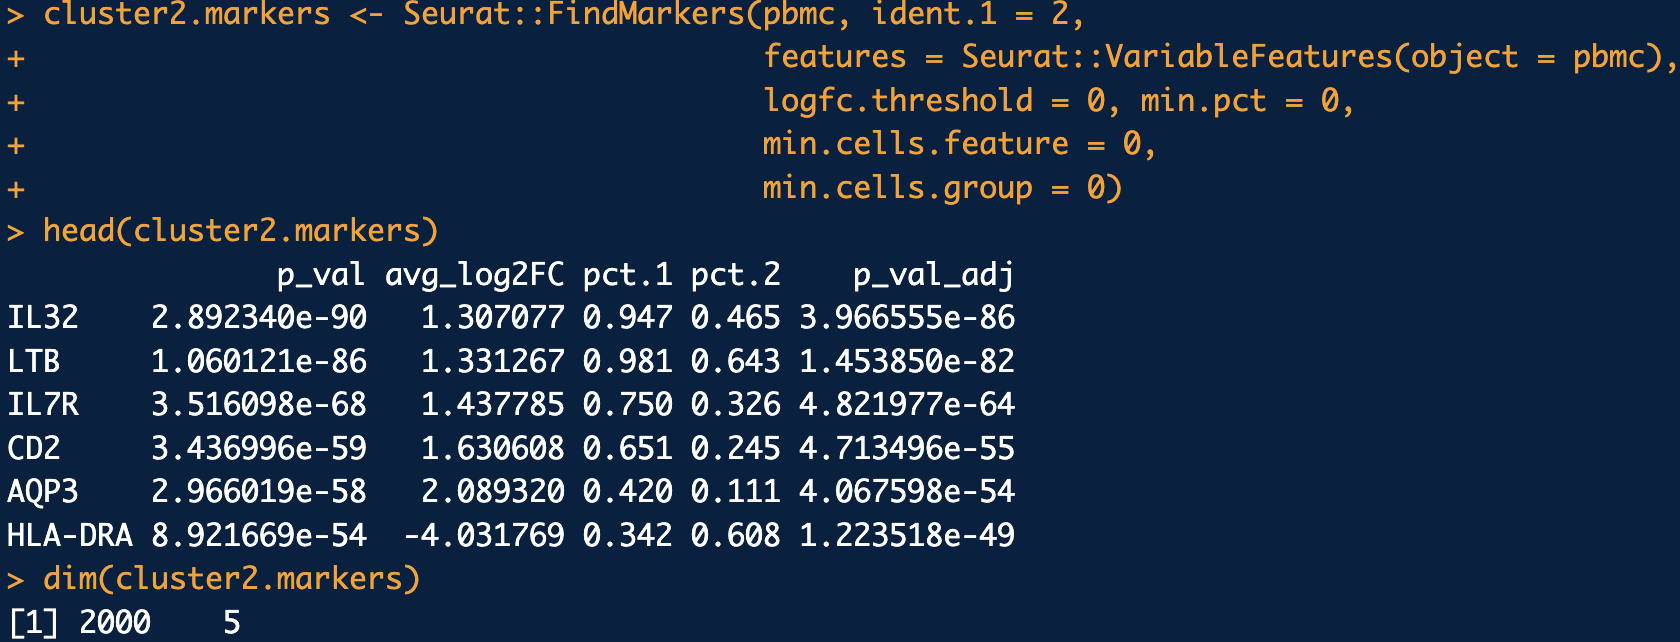Click the avg_log2FC column header
Viewport: 1680px width, 642px height.
tap(474, 275)
